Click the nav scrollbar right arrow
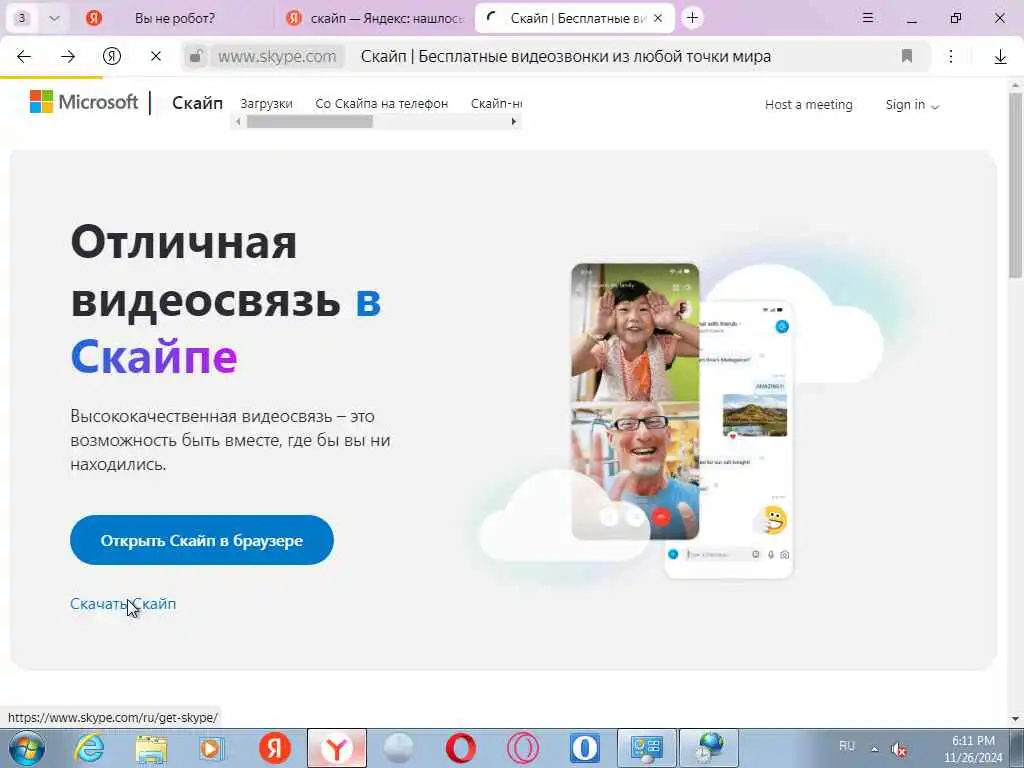 (x=514, y=121)
